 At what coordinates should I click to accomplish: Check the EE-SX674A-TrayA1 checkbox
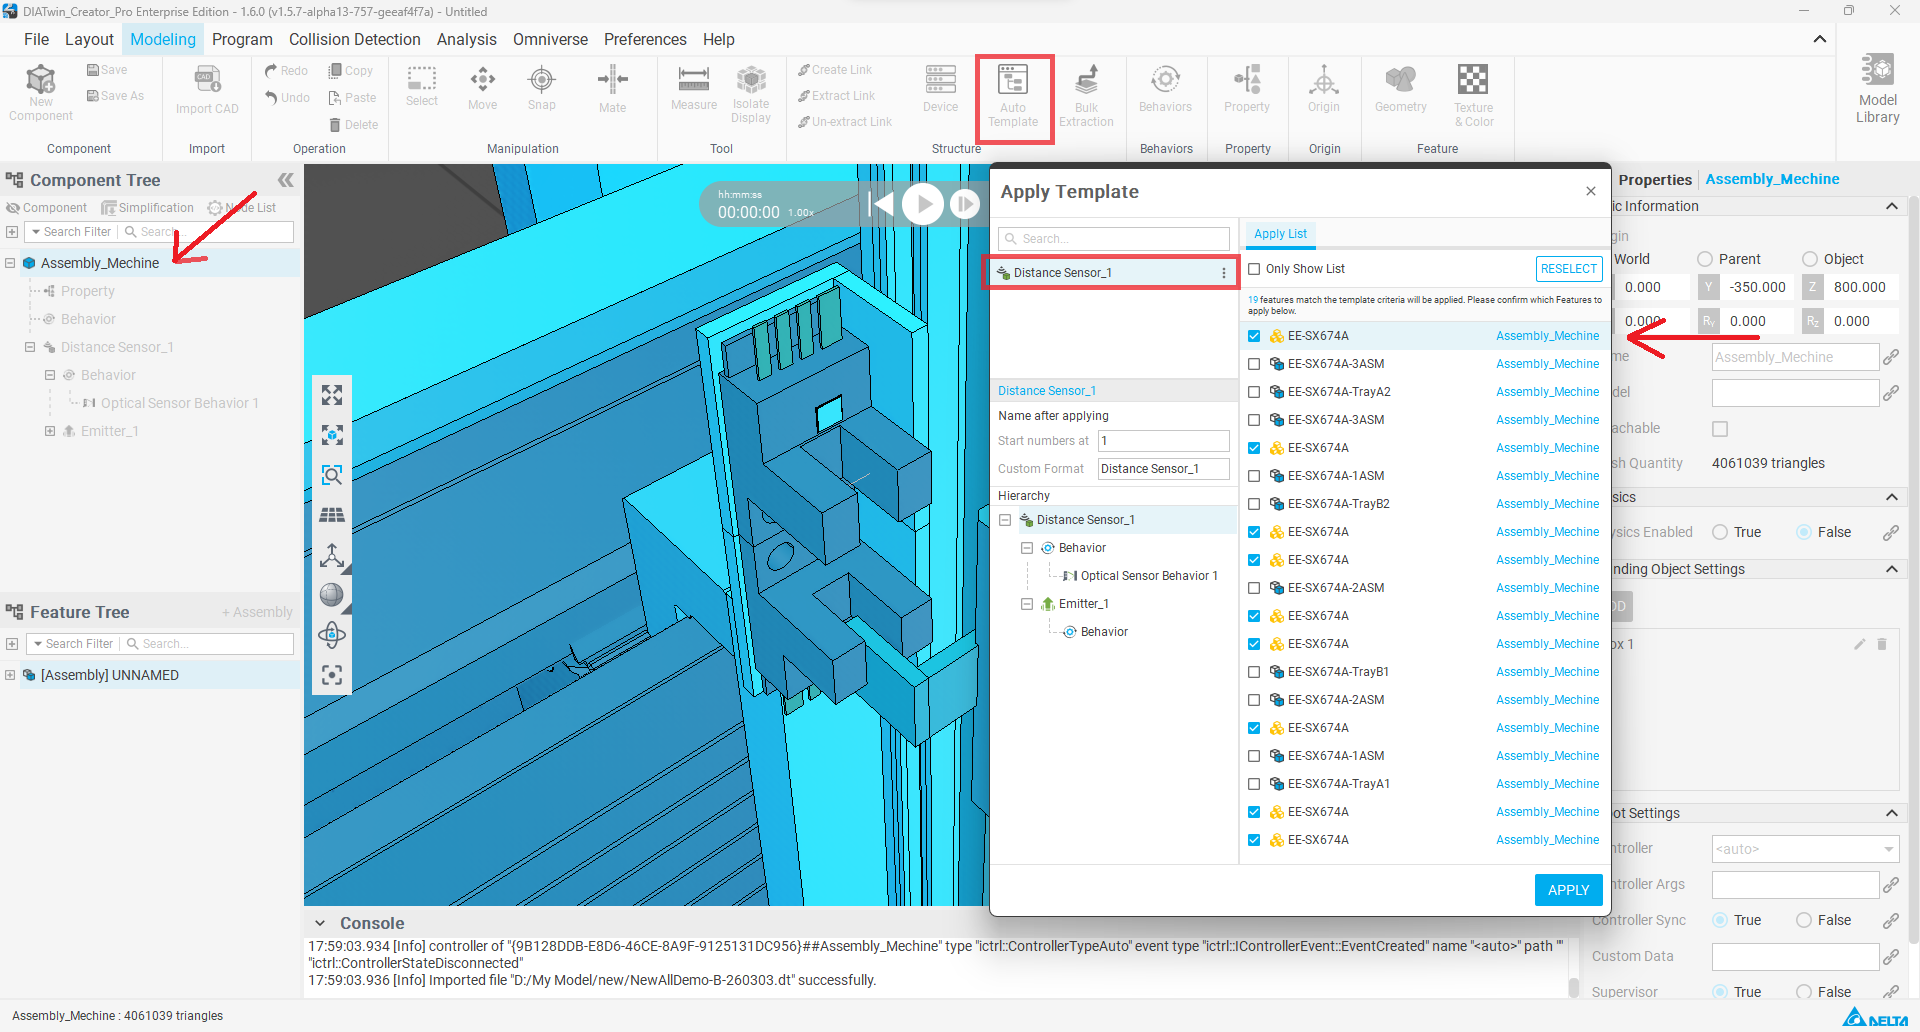(x=1254, y=784)
